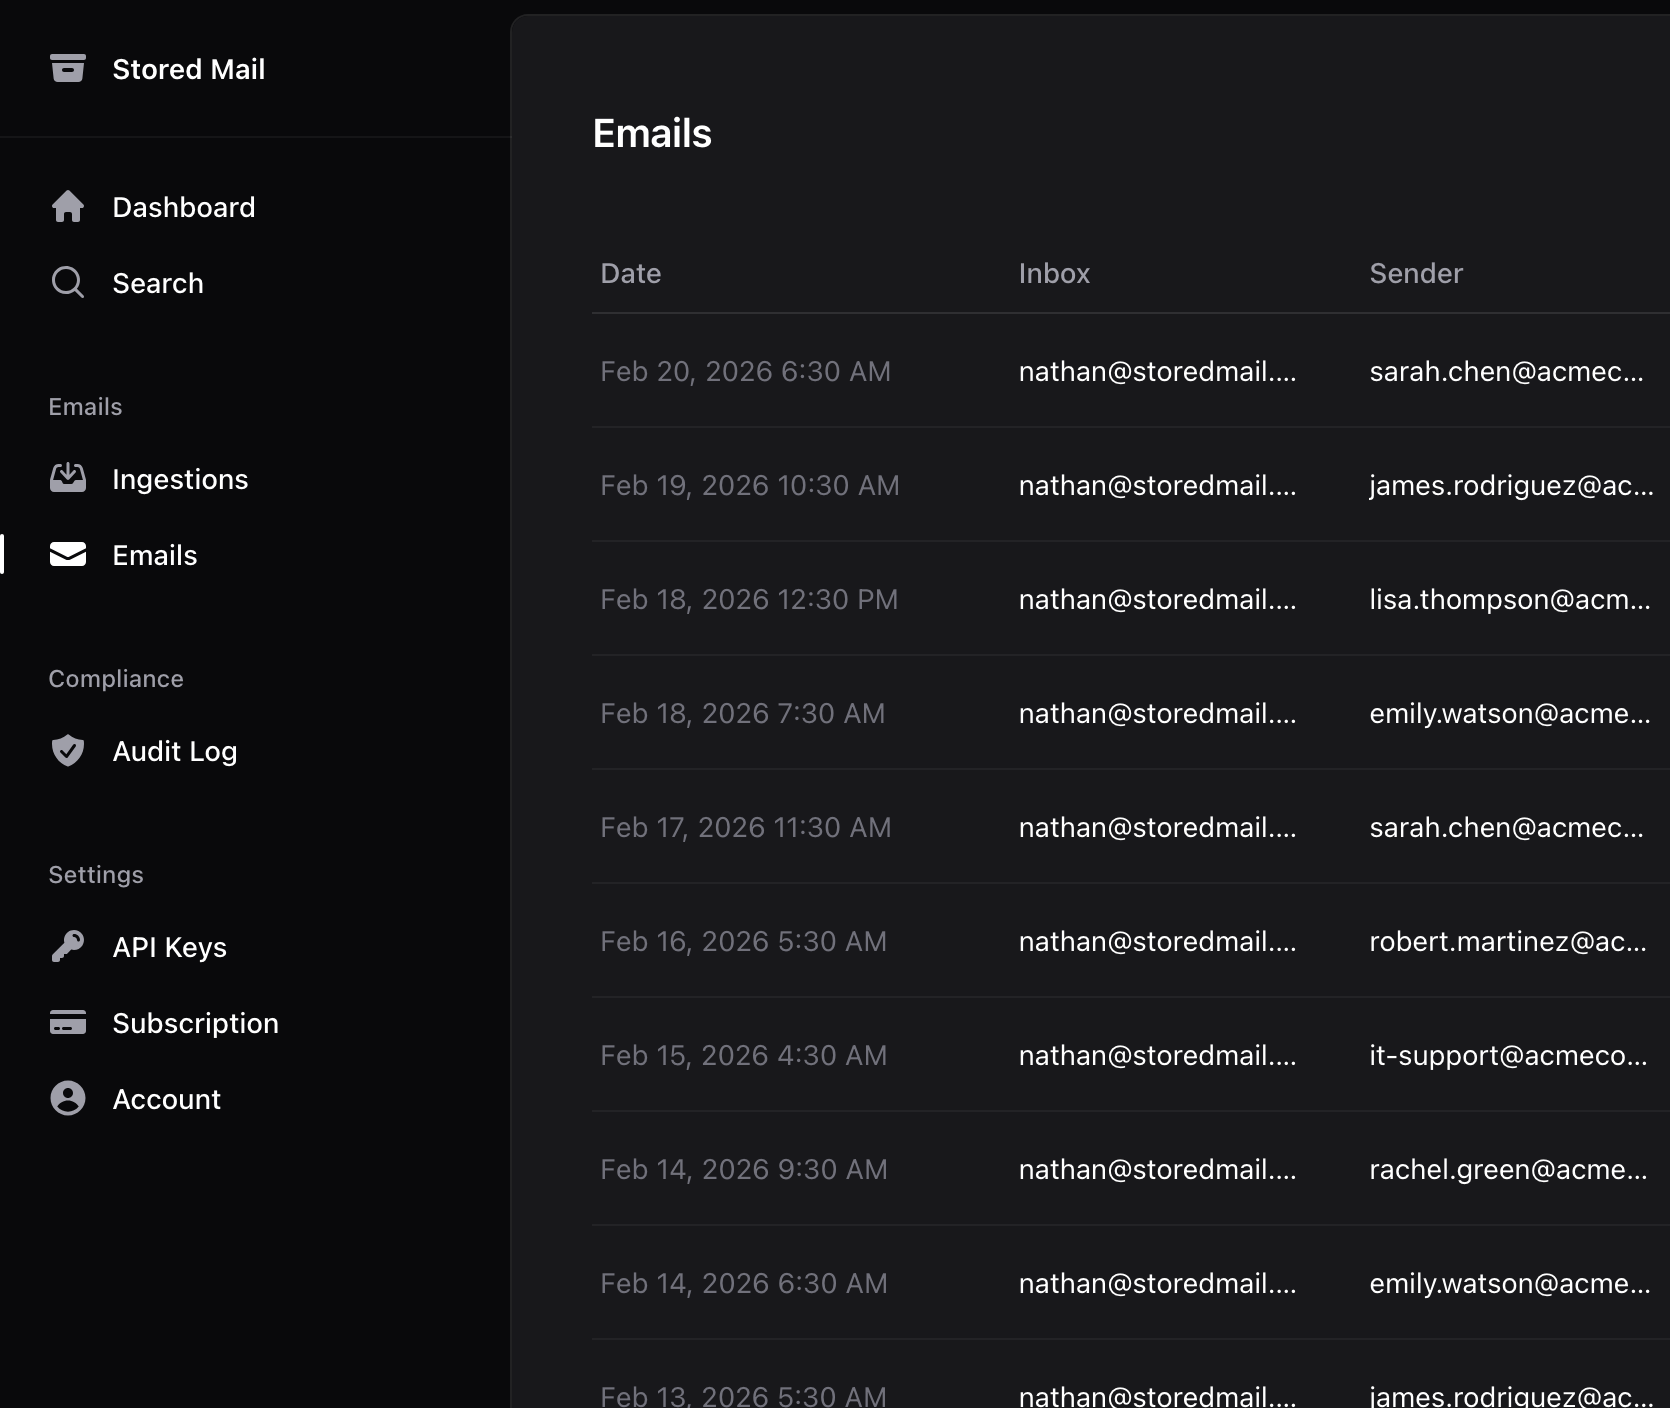
Task: Click the Inbox column header
Action: pos(1054,273)
